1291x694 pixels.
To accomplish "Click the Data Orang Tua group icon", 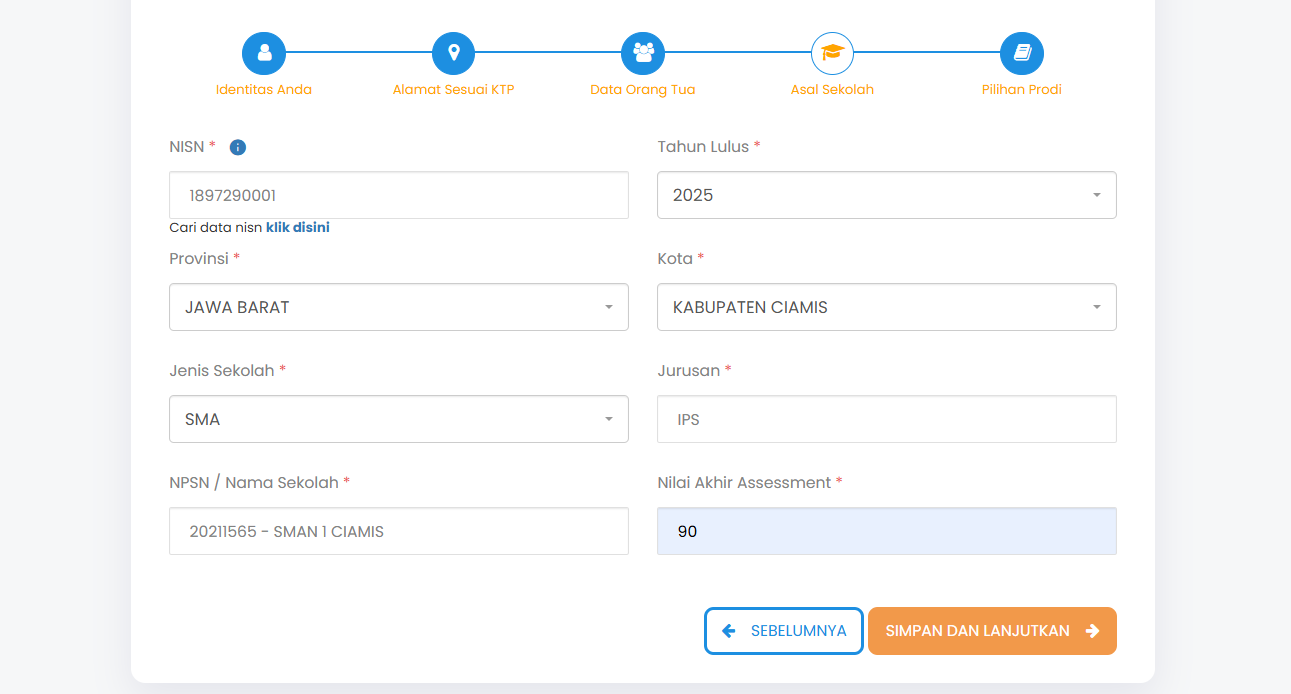I will [643, 53].
